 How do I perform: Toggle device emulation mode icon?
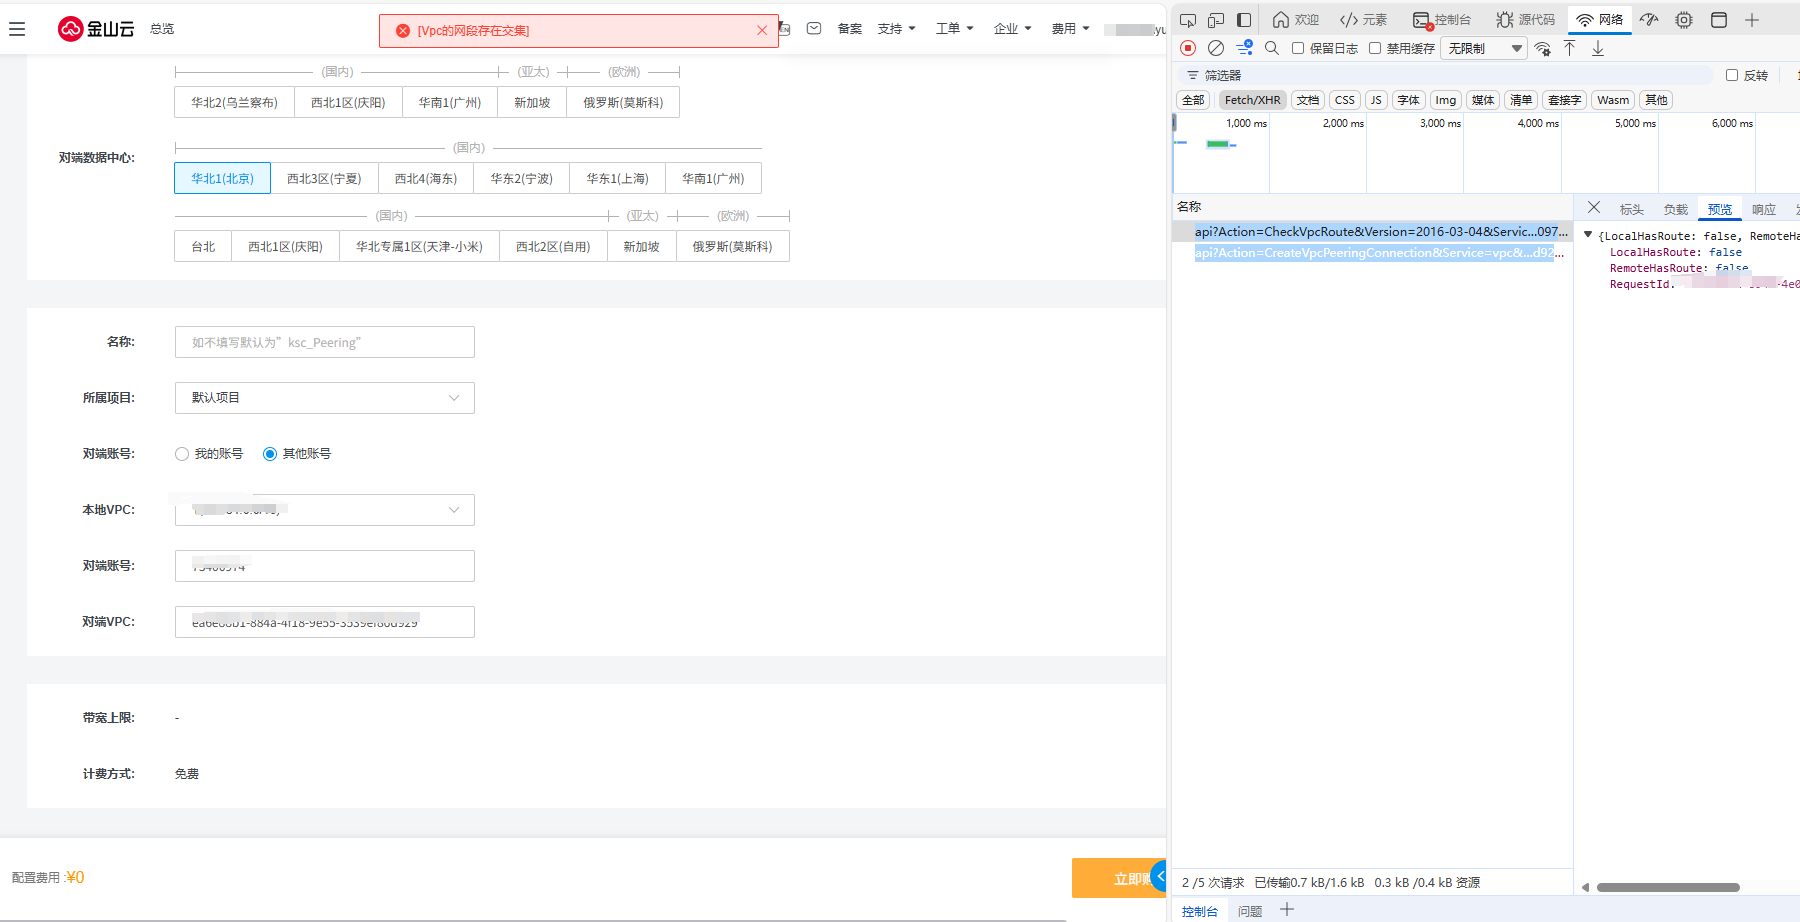[1216, 20]
